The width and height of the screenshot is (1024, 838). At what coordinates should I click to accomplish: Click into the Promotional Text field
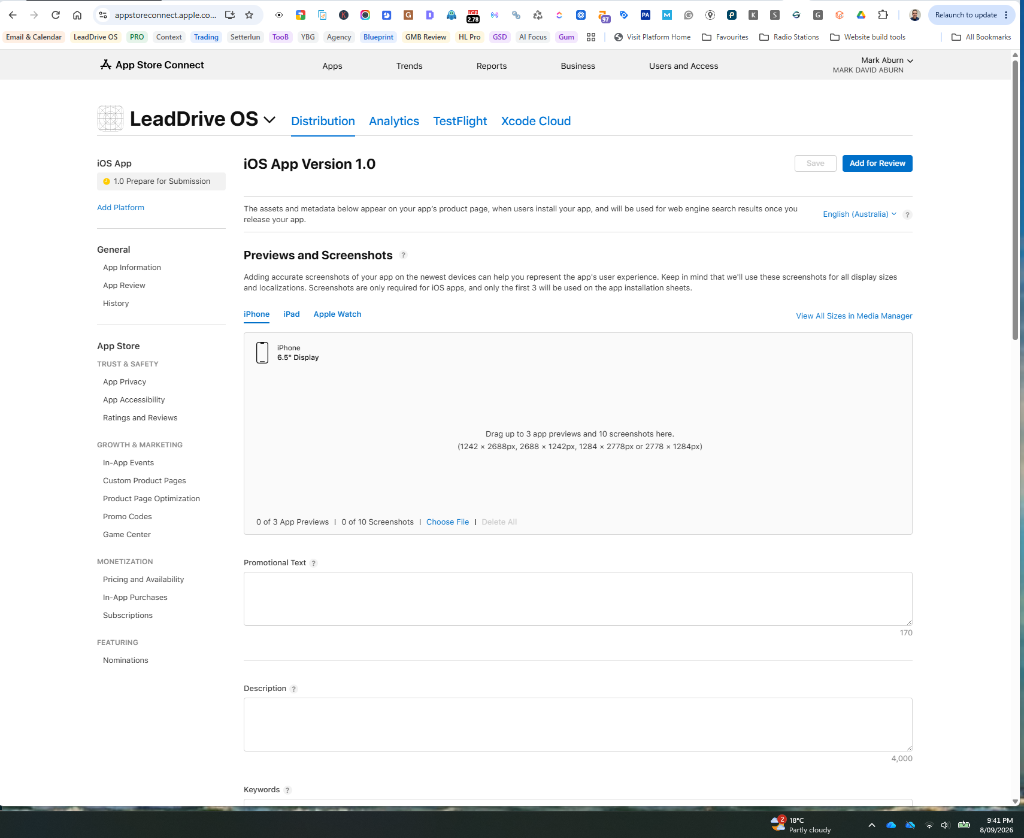tap(577, 599)
